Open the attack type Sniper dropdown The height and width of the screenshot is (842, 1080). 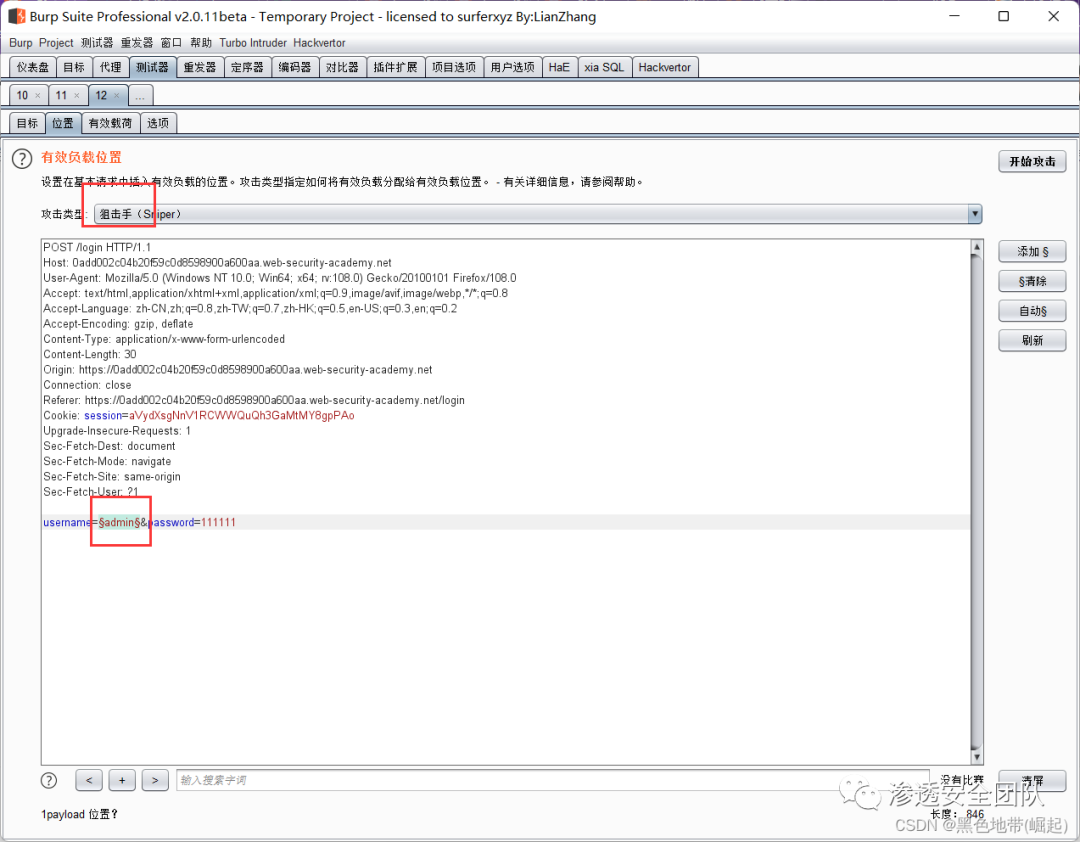[x=537, y=214]
